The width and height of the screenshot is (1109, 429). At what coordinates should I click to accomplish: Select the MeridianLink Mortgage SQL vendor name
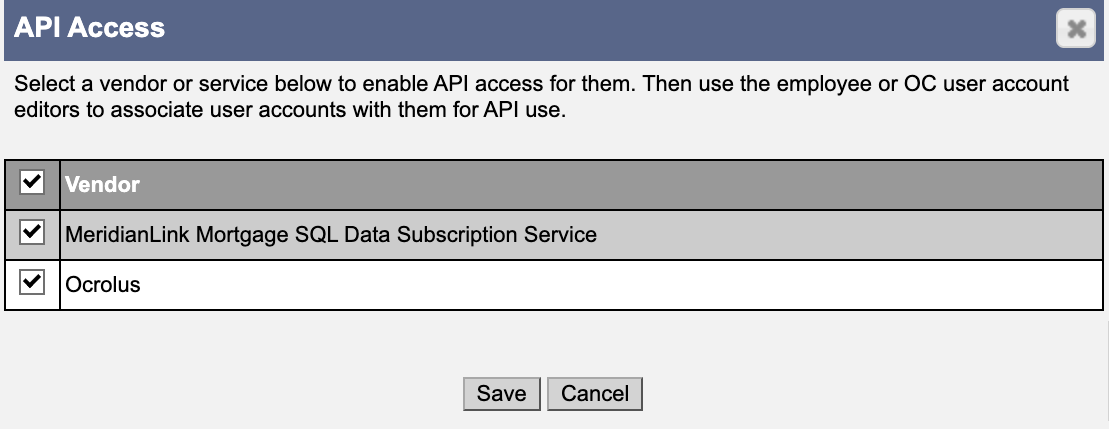pos(330,235)
